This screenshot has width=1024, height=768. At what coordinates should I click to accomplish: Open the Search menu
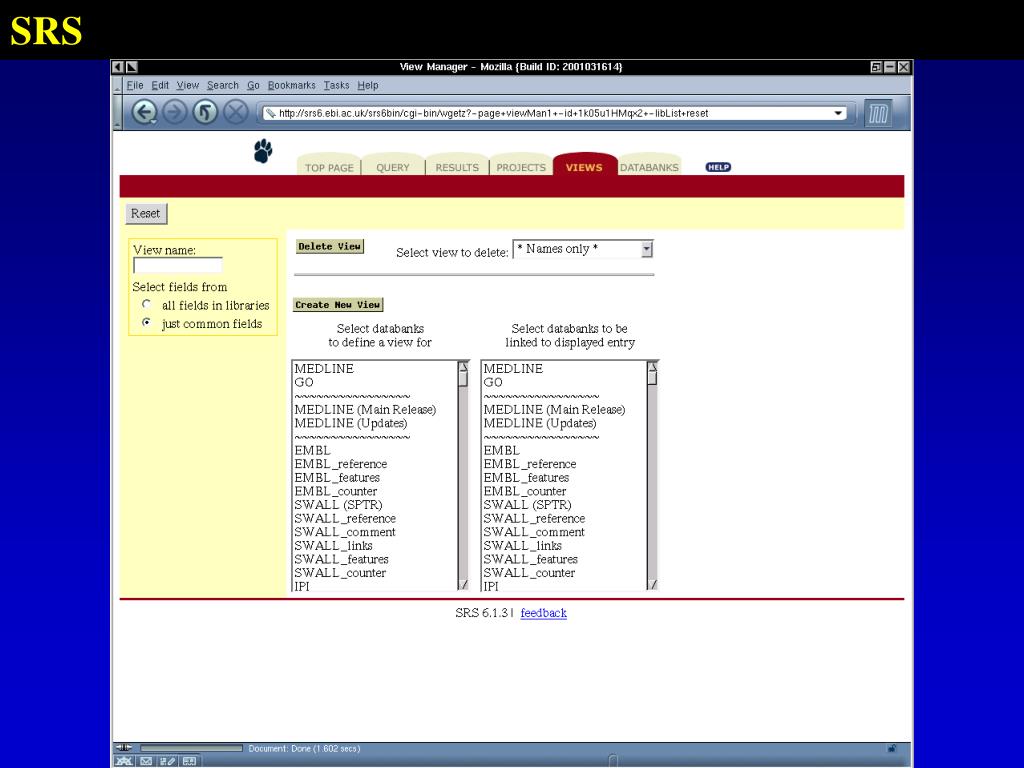pyautogui.click(x=223, y=86)
